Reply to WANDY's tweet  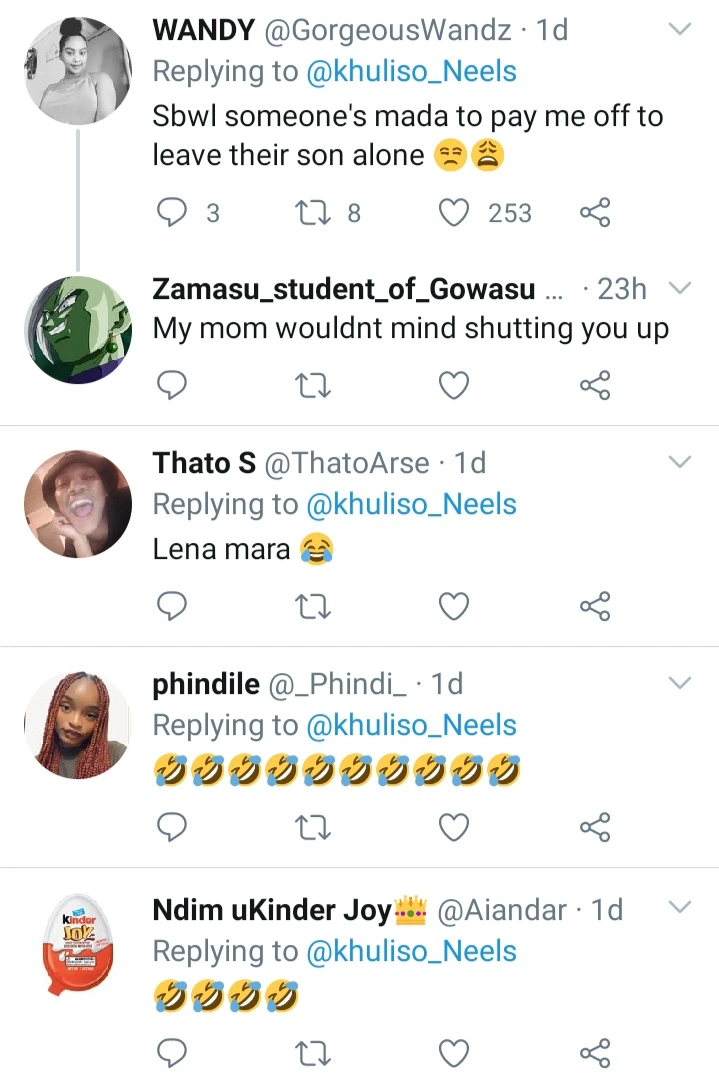(174, 212)
